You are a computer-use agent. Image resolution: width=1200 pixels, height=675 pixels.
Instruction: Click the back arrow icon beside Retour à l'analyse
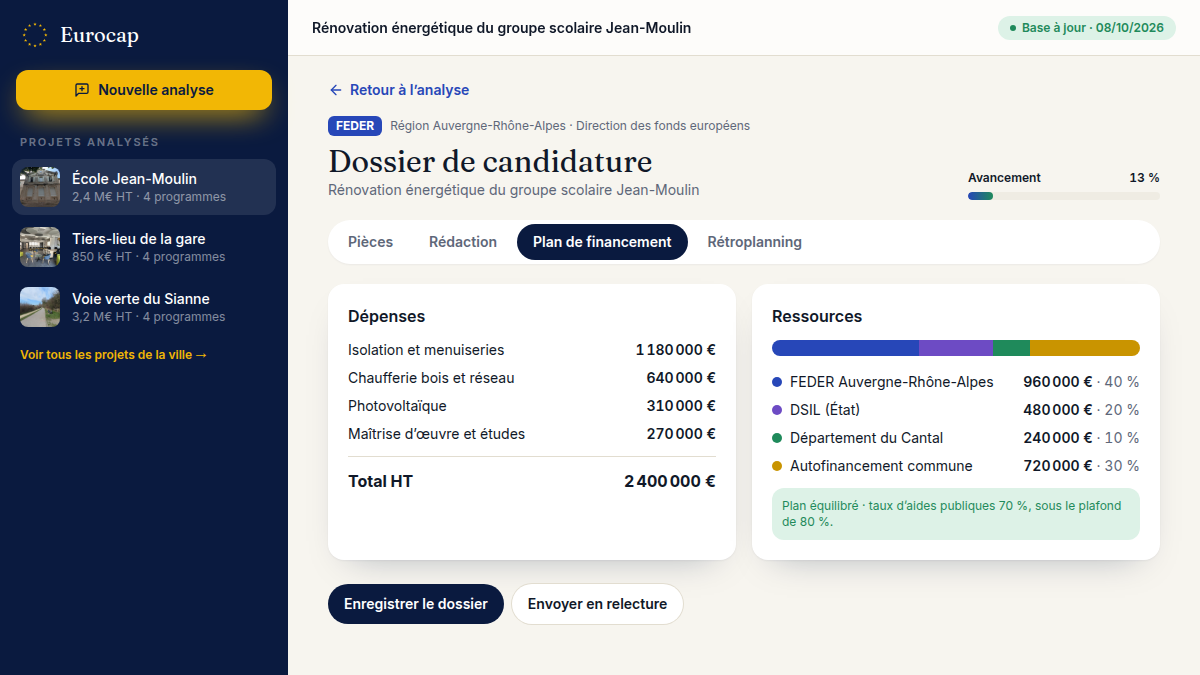tap(336, 90)
